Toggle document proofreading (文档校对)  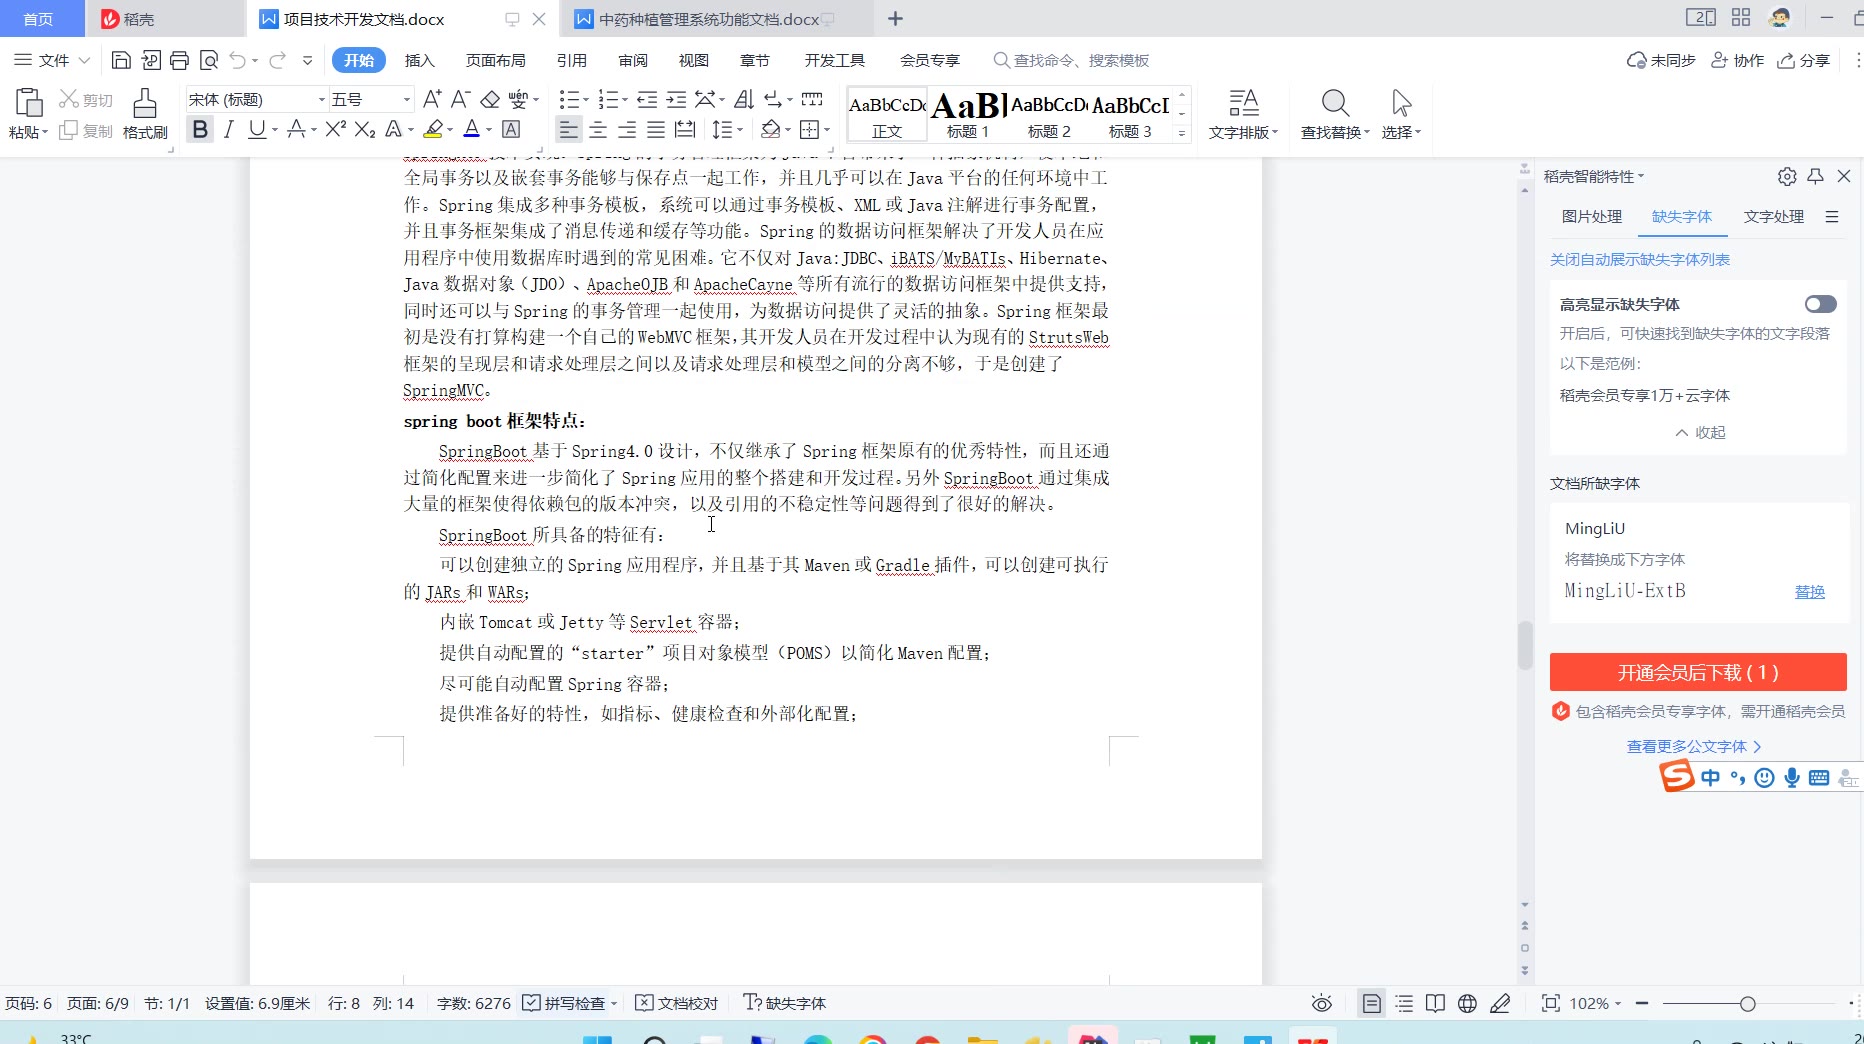coord(677,1003)
